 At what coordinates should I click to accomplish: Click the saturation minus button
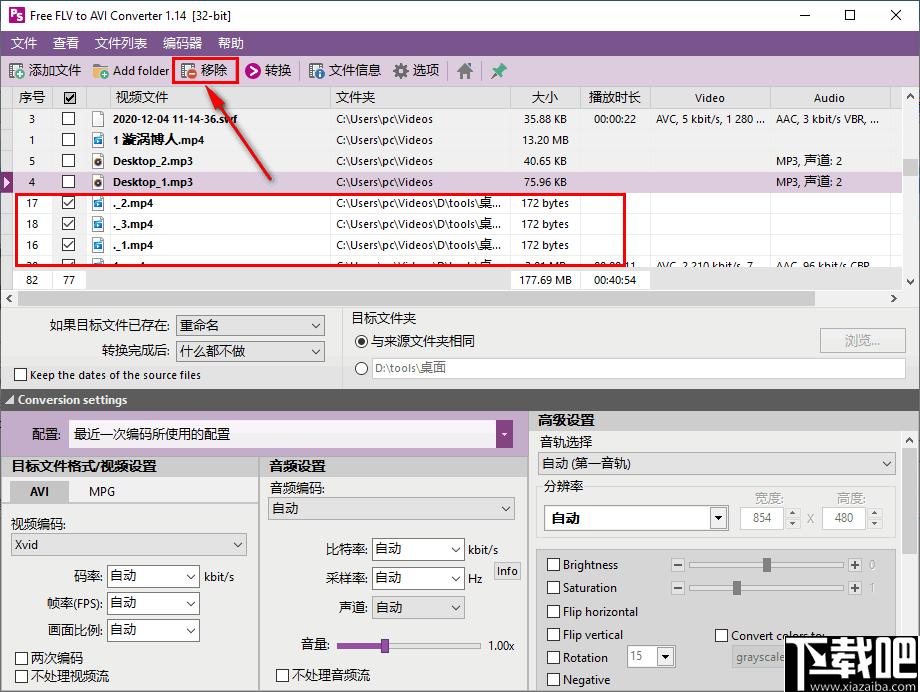[x=678, y=588]
